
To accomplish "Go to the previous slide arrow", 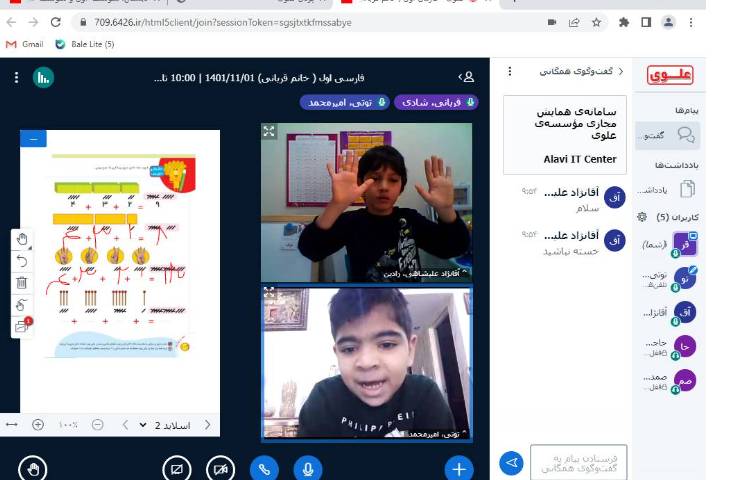I will [x=125, y=425].
